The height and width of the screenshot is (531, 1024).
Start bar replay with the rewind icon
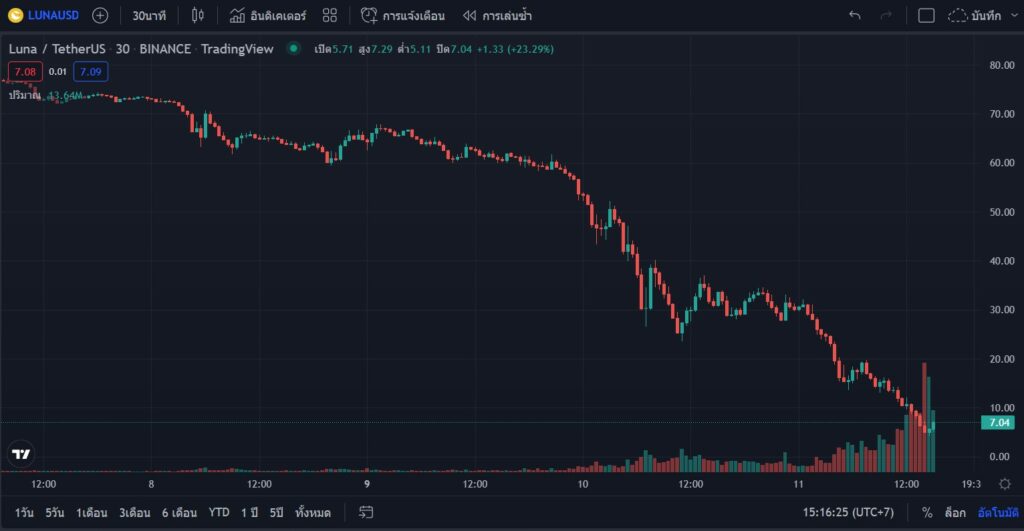tap(468, 15)
